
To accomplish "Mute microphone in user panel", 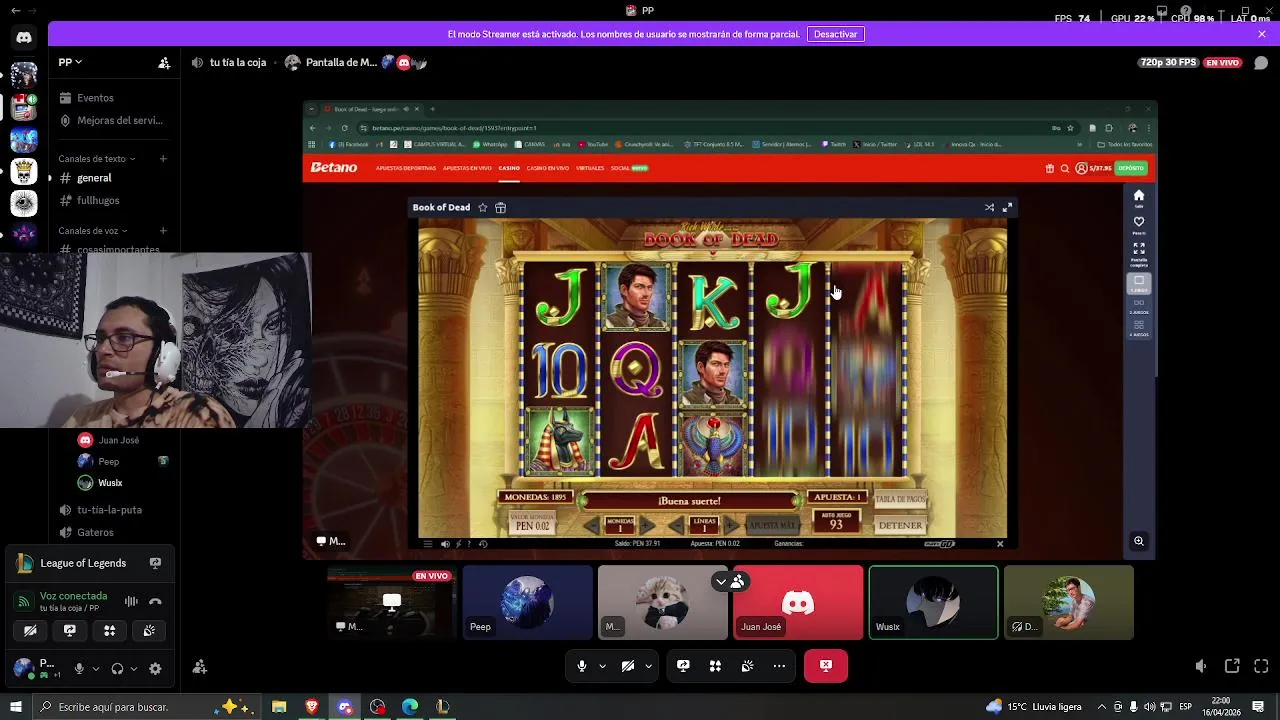I will pyautogui.click(x=79, y=668).
